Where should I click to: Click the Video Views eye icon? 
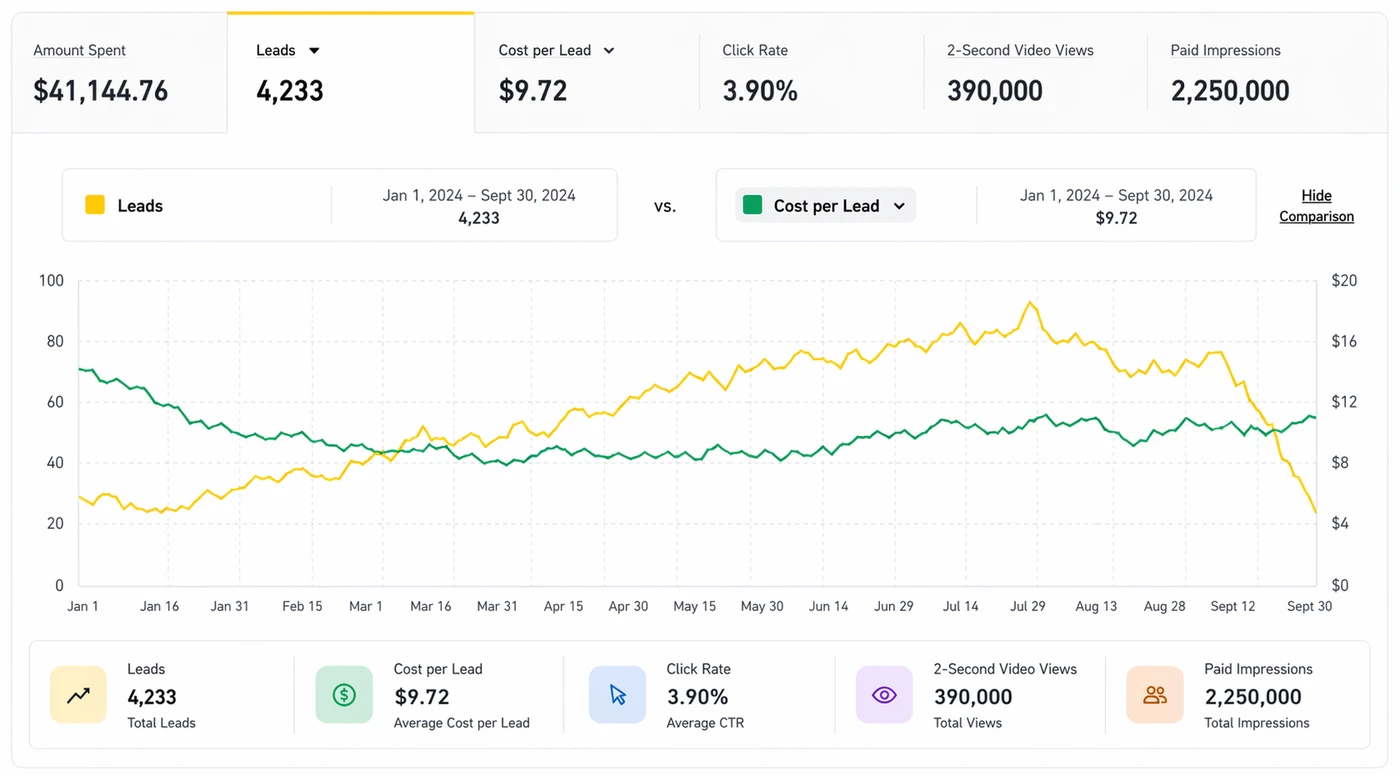tap(884, 695)
